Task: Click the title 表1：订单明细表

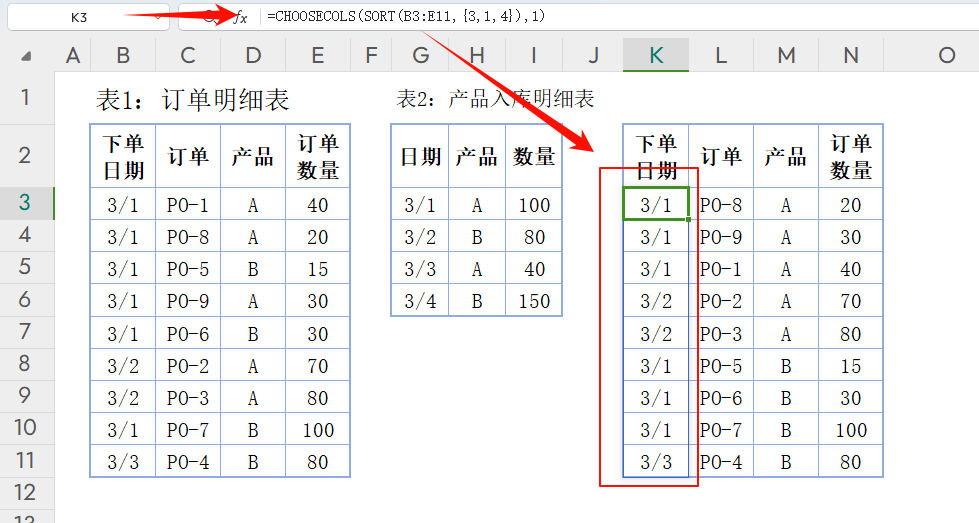Action: 192,100
